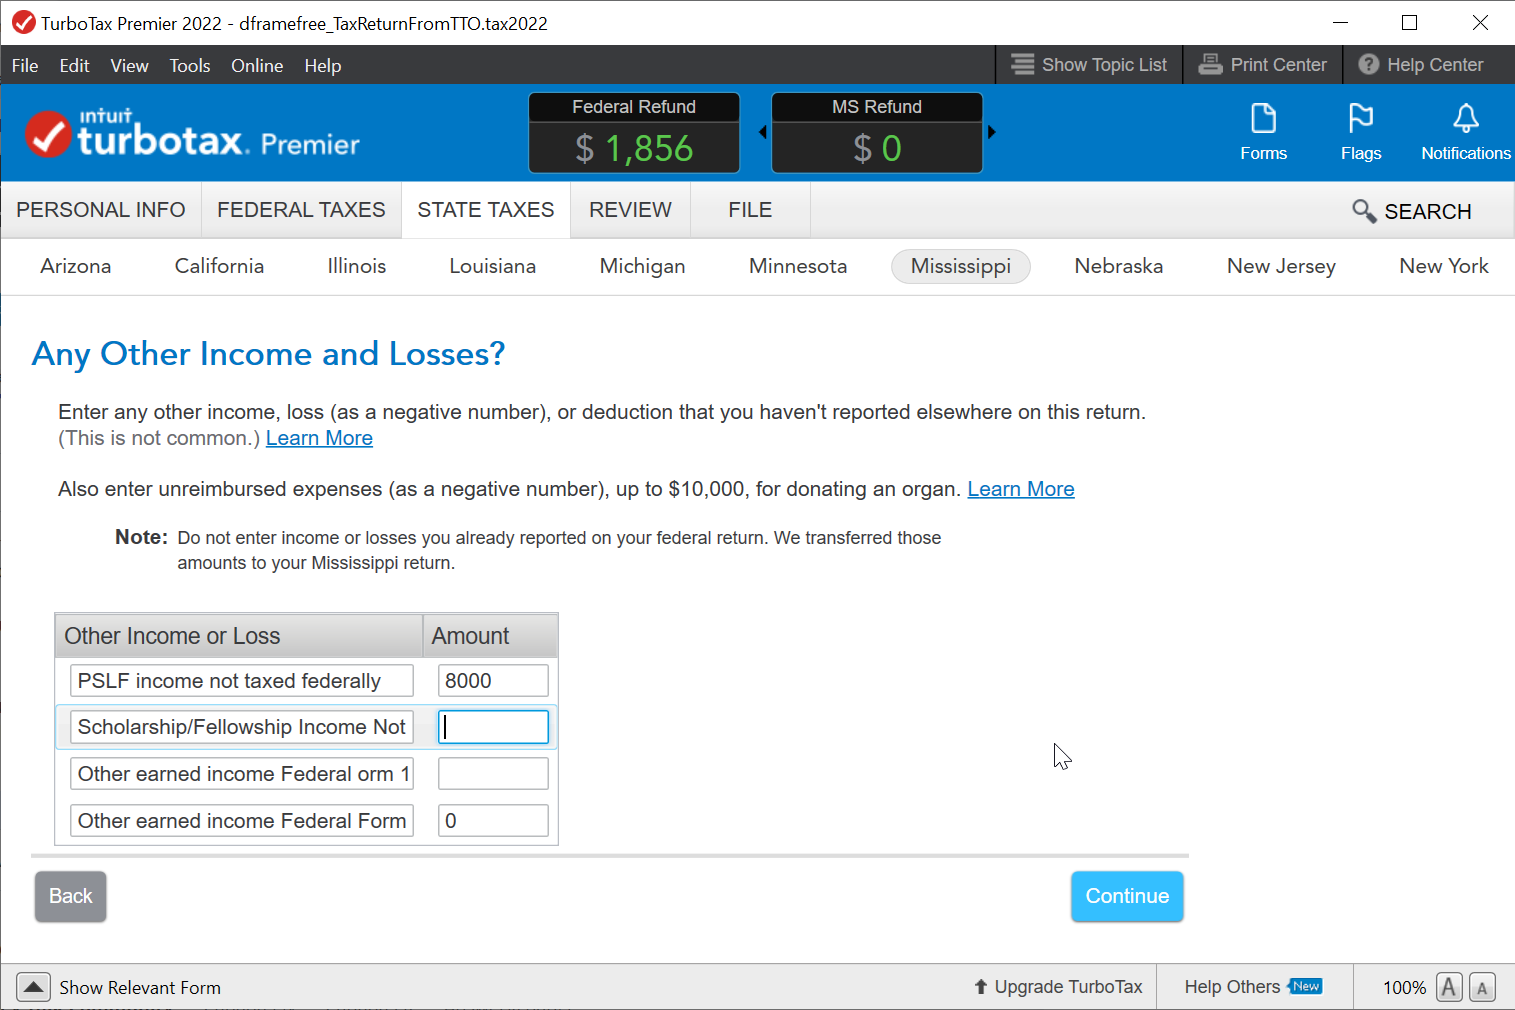Open Learn More about organ donation

1021,489
